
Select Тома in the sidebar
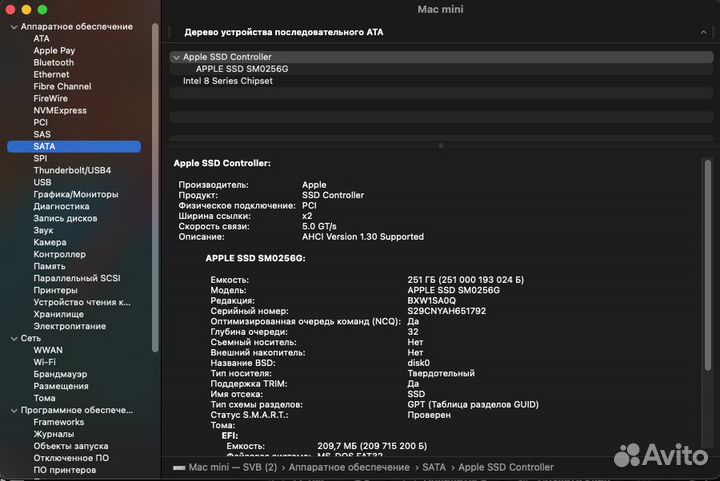click(x=44, y=398)
